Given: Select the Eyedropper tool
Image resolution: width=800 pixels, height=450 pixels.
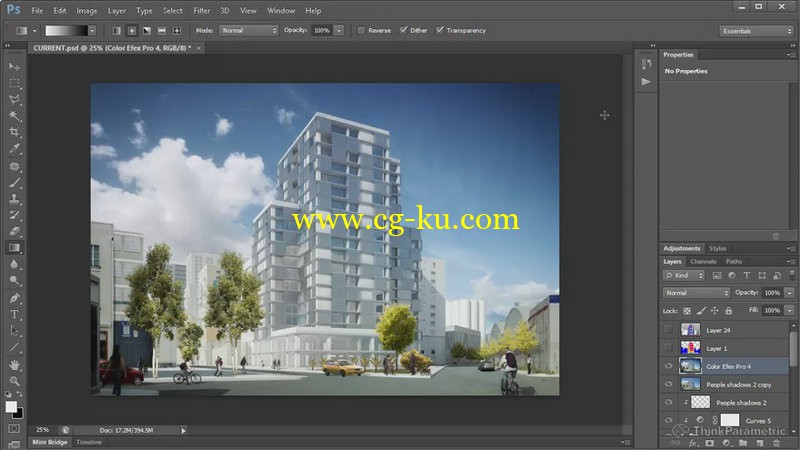Looking at the screenshot, I should click(14, 148).
